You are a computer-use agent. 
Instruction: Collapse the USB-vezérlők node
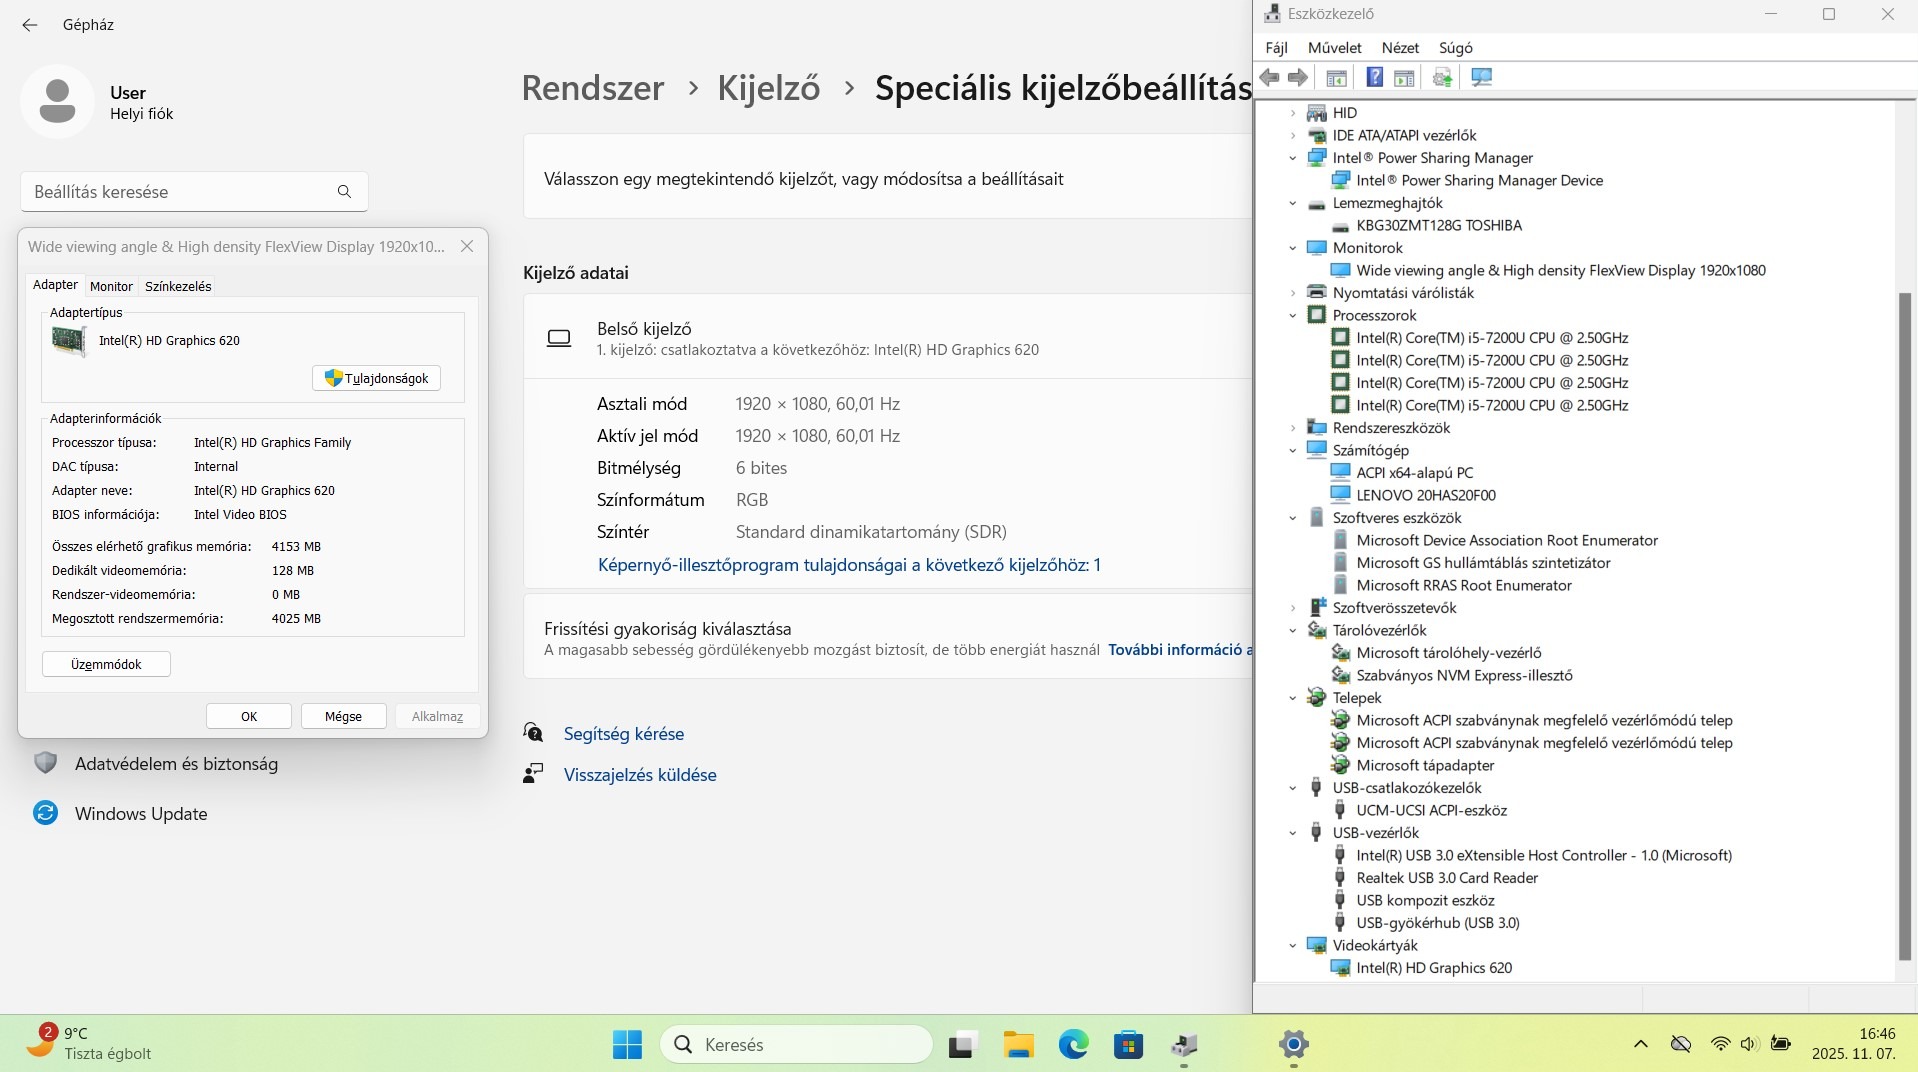click(1293, 833)
